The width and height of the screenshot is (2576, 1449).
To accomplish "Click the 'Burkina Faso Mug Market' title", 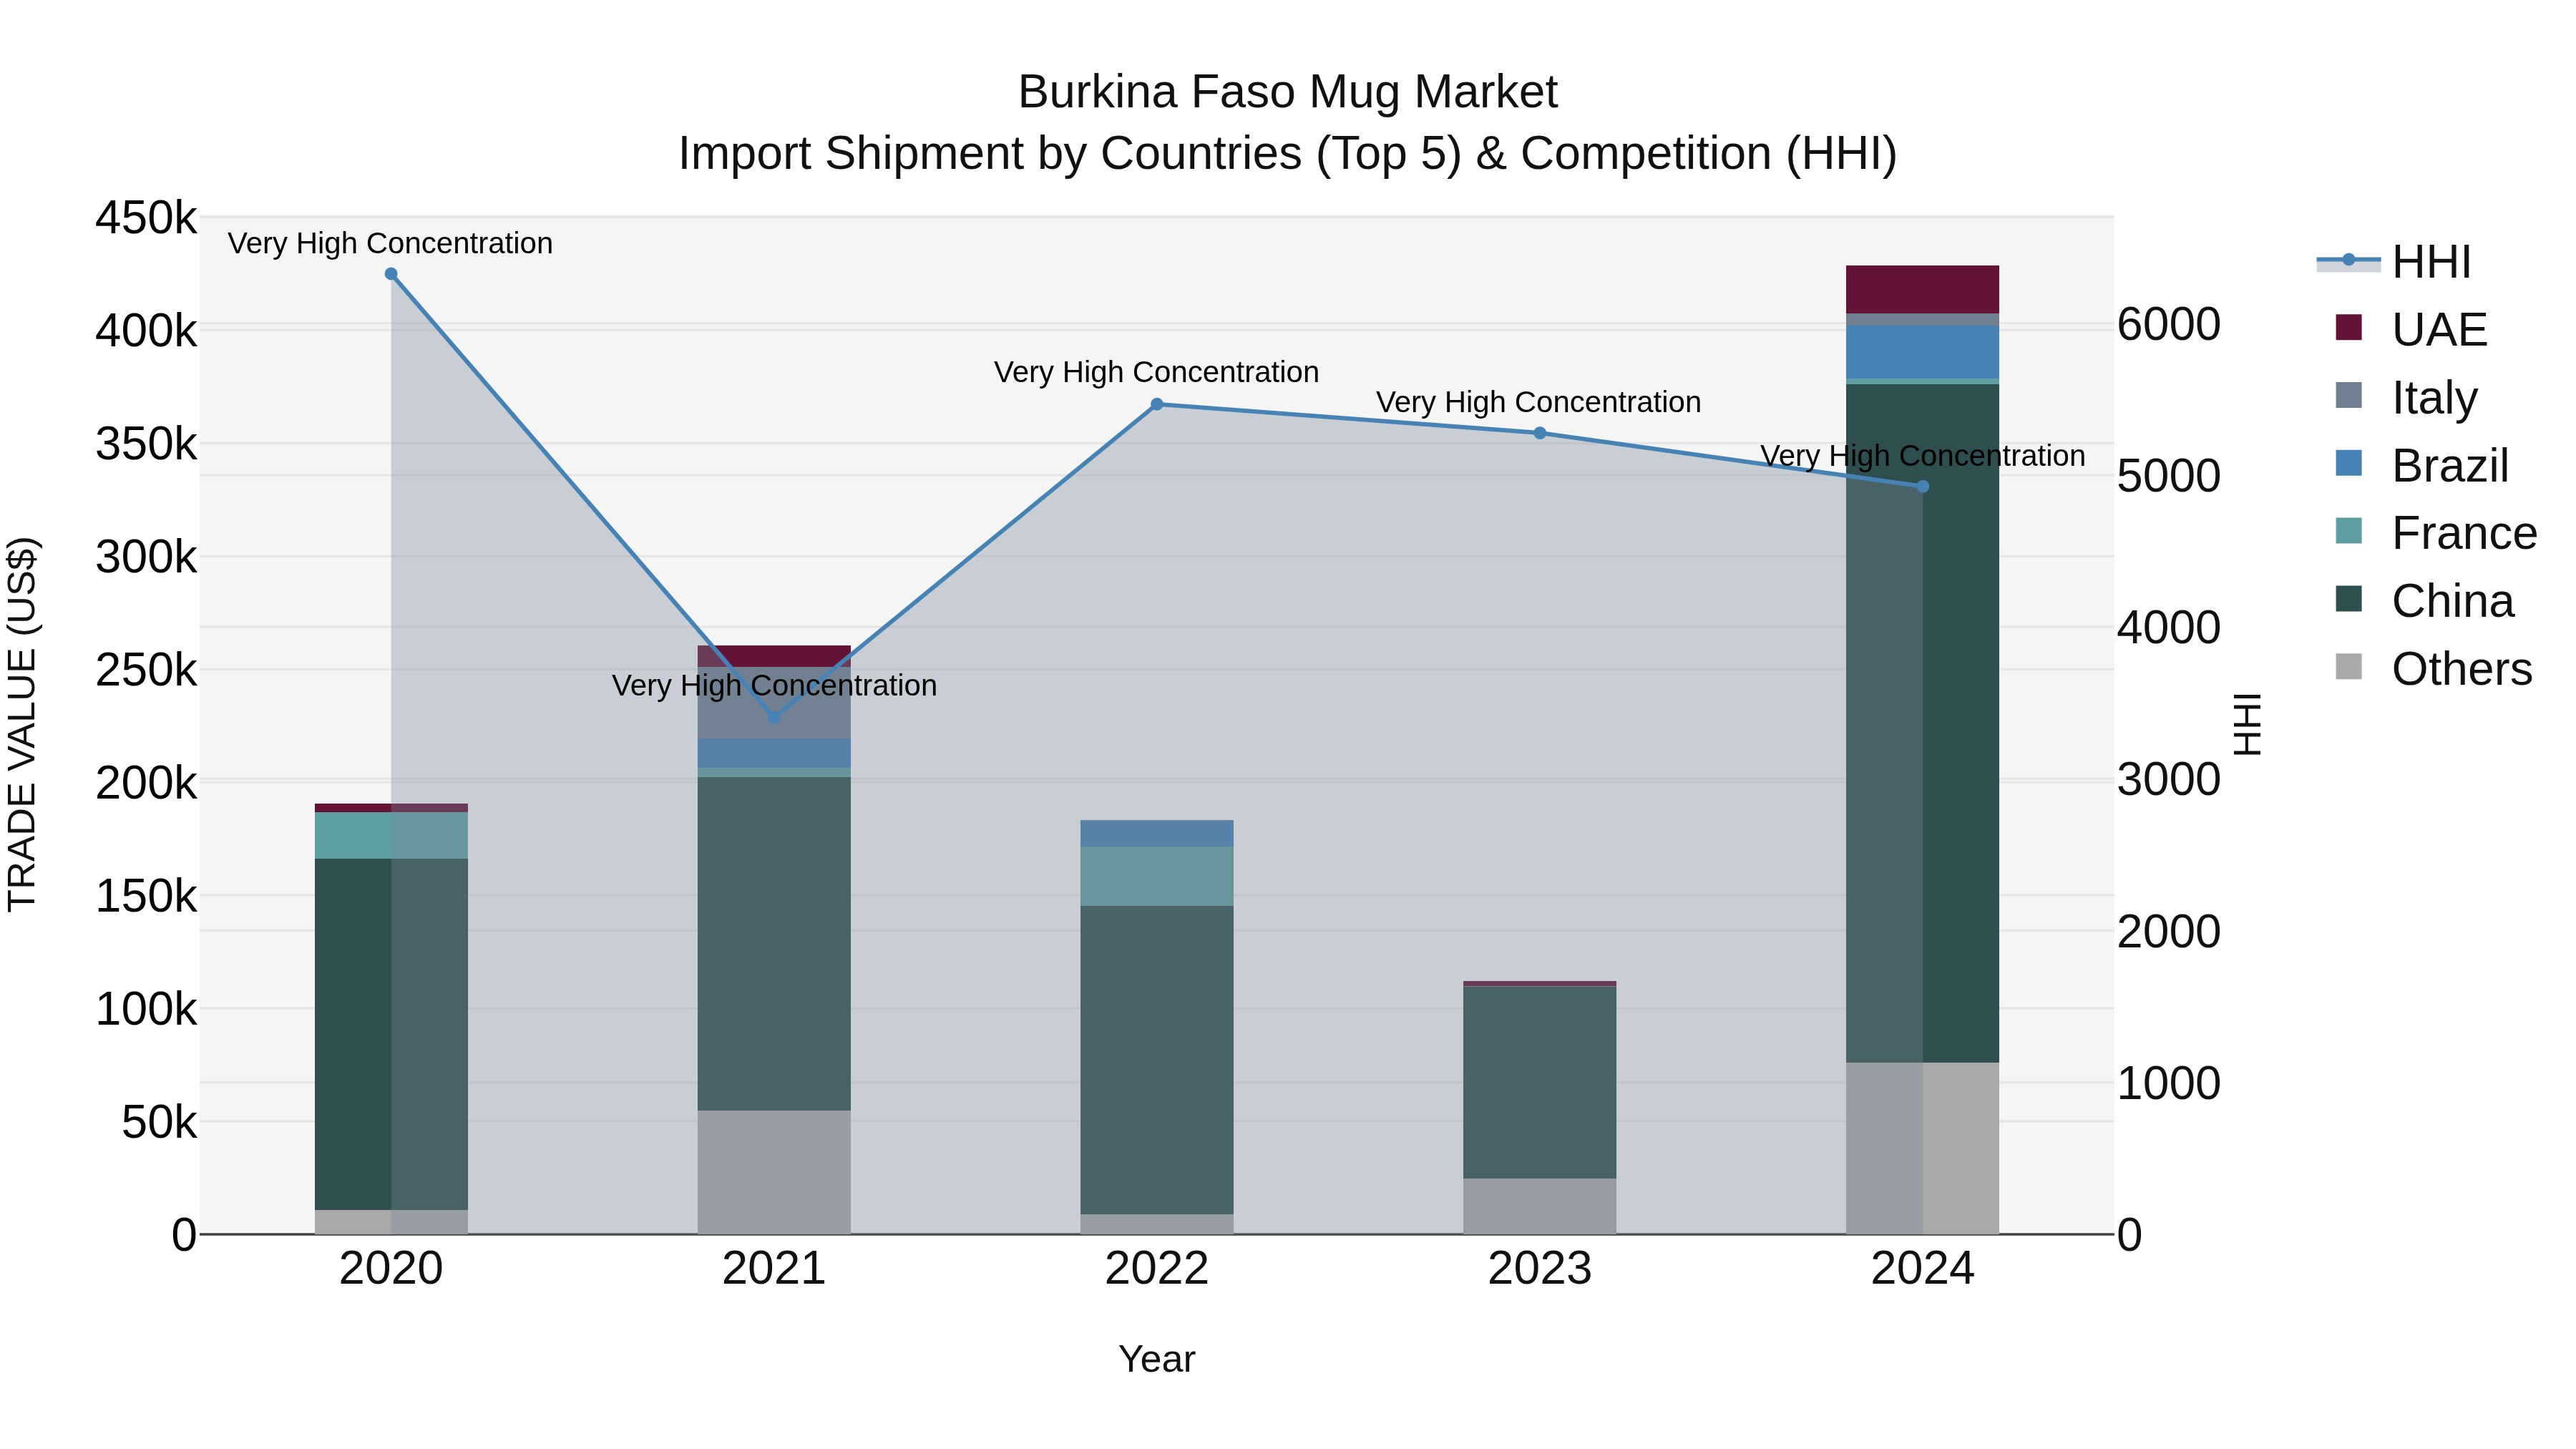I will tap(1288, 92).
